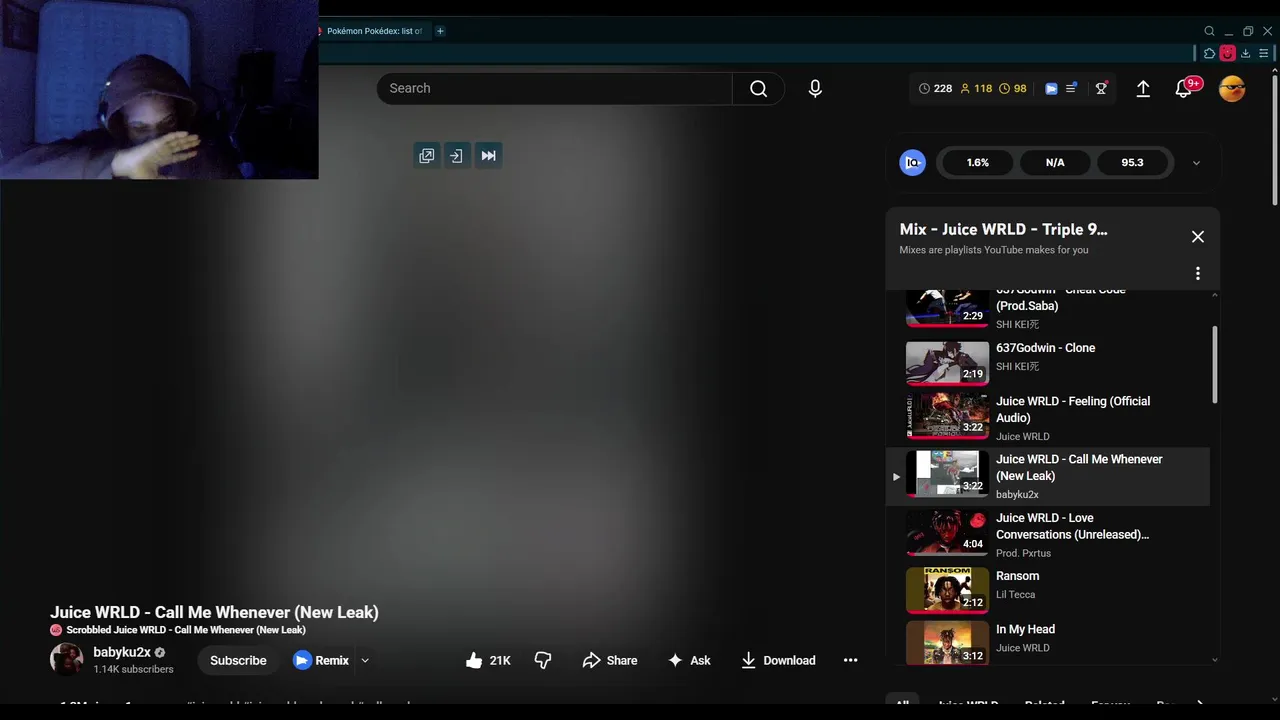Viewport: 1280px width, 720px height.
Task: Open the browser sidebar settings icon
Action: pos(1264,53)
